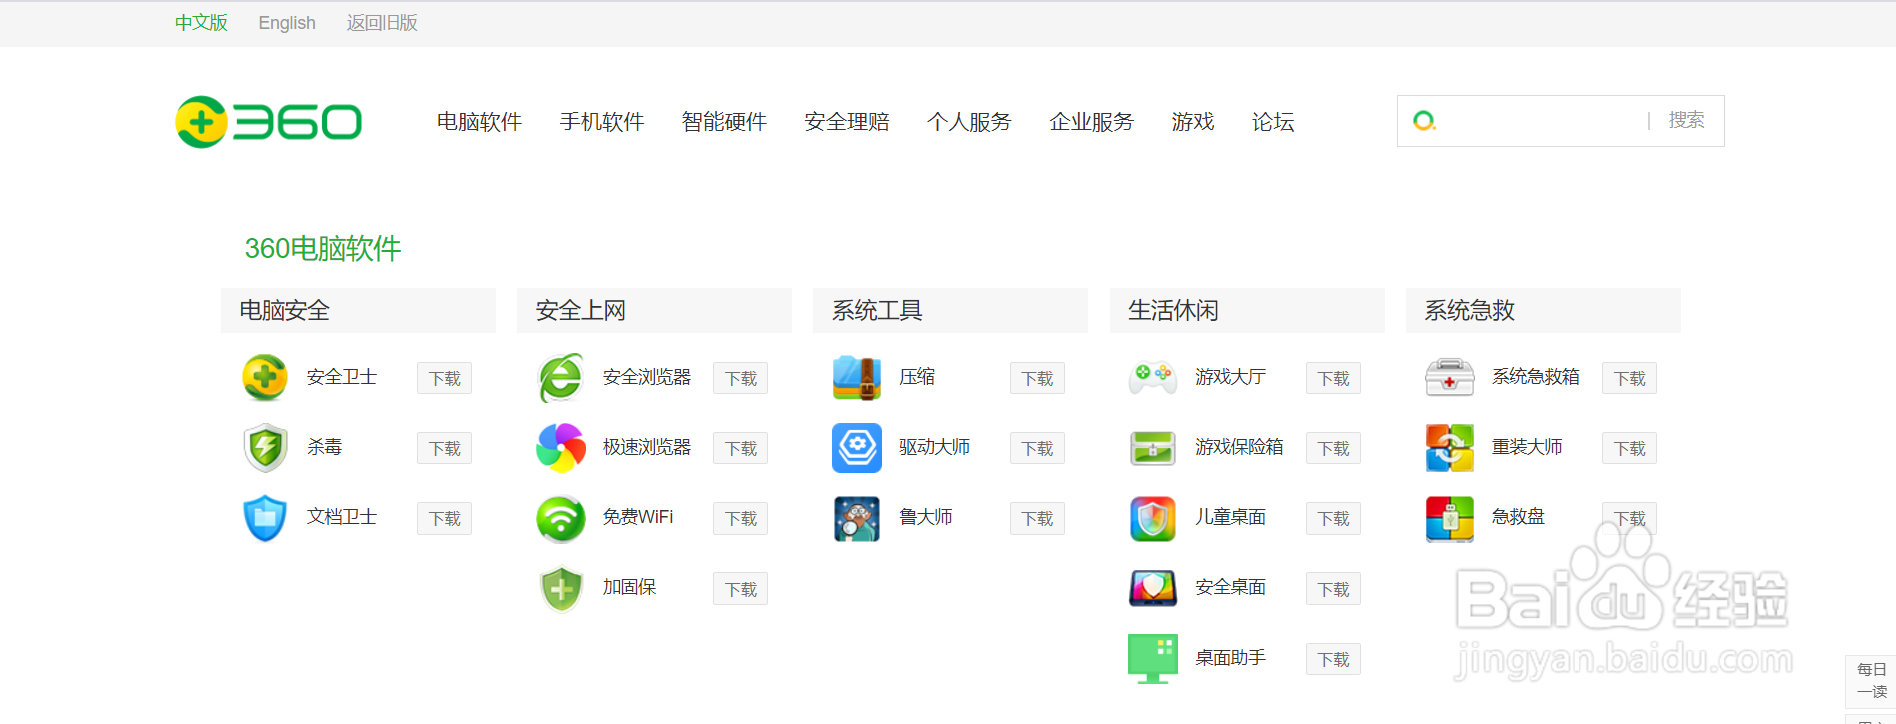1896x724 pixels.
Task: Focus the search input field
Action: [1543, 121]
